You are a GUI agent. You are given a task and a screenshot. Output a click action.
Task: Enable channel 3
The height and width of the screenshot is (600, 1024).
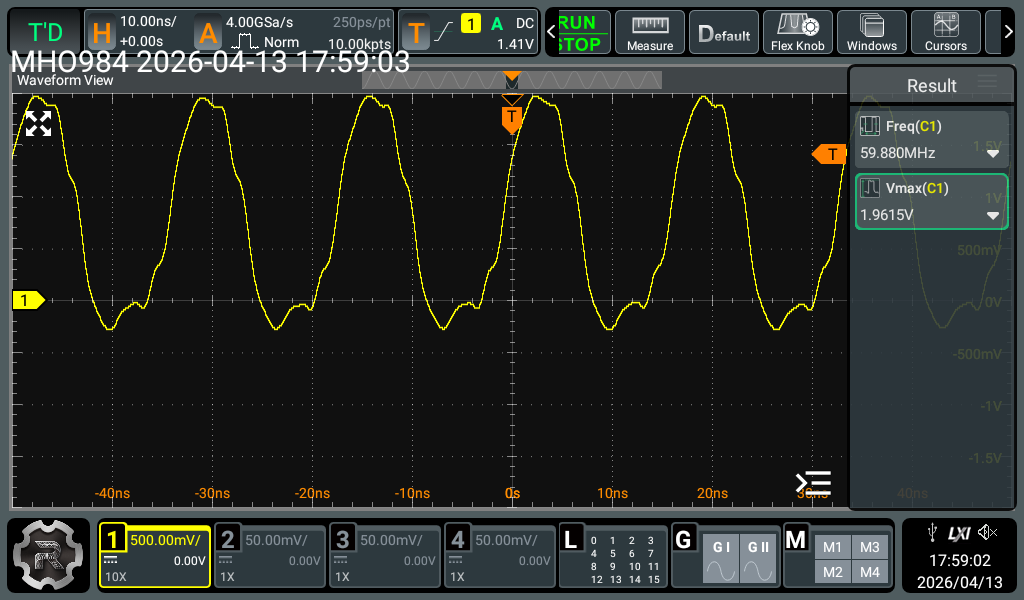pyautogui.click(x=386, y=556)
